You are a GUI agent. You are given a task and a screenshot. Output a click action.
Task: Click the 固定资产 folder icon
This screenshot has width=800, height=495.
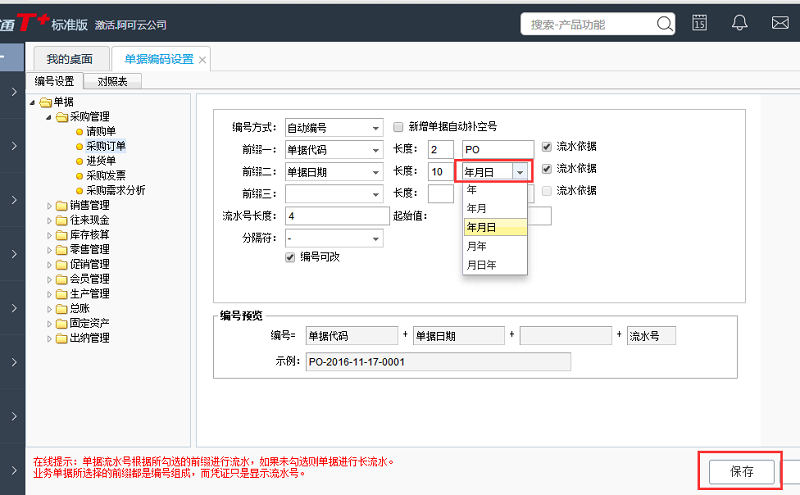pyautogui.click(x=62, y=324)
